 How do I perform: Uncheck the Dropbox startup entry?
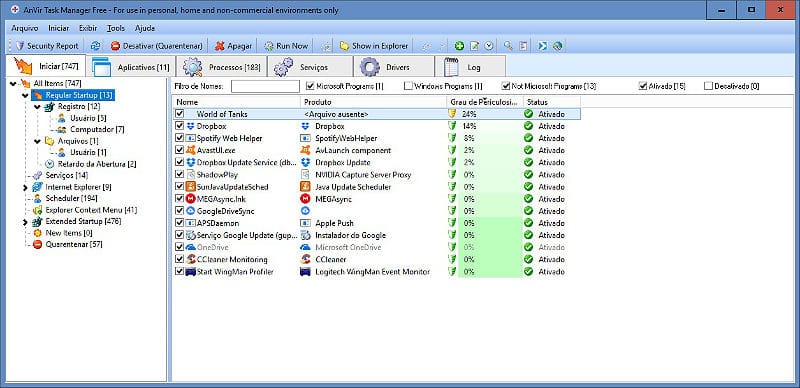(179, 126)
